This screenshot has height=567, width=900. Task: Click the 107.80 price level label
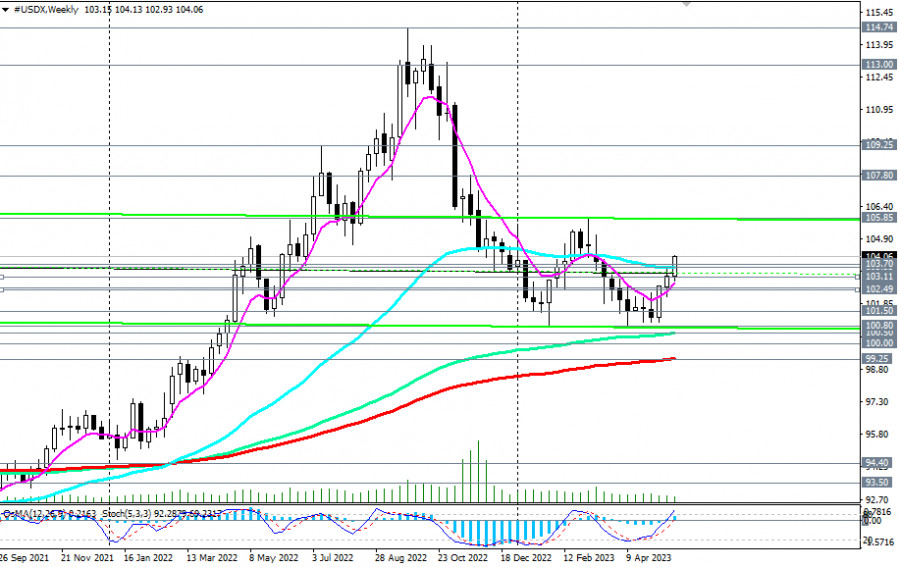(878, 175)
